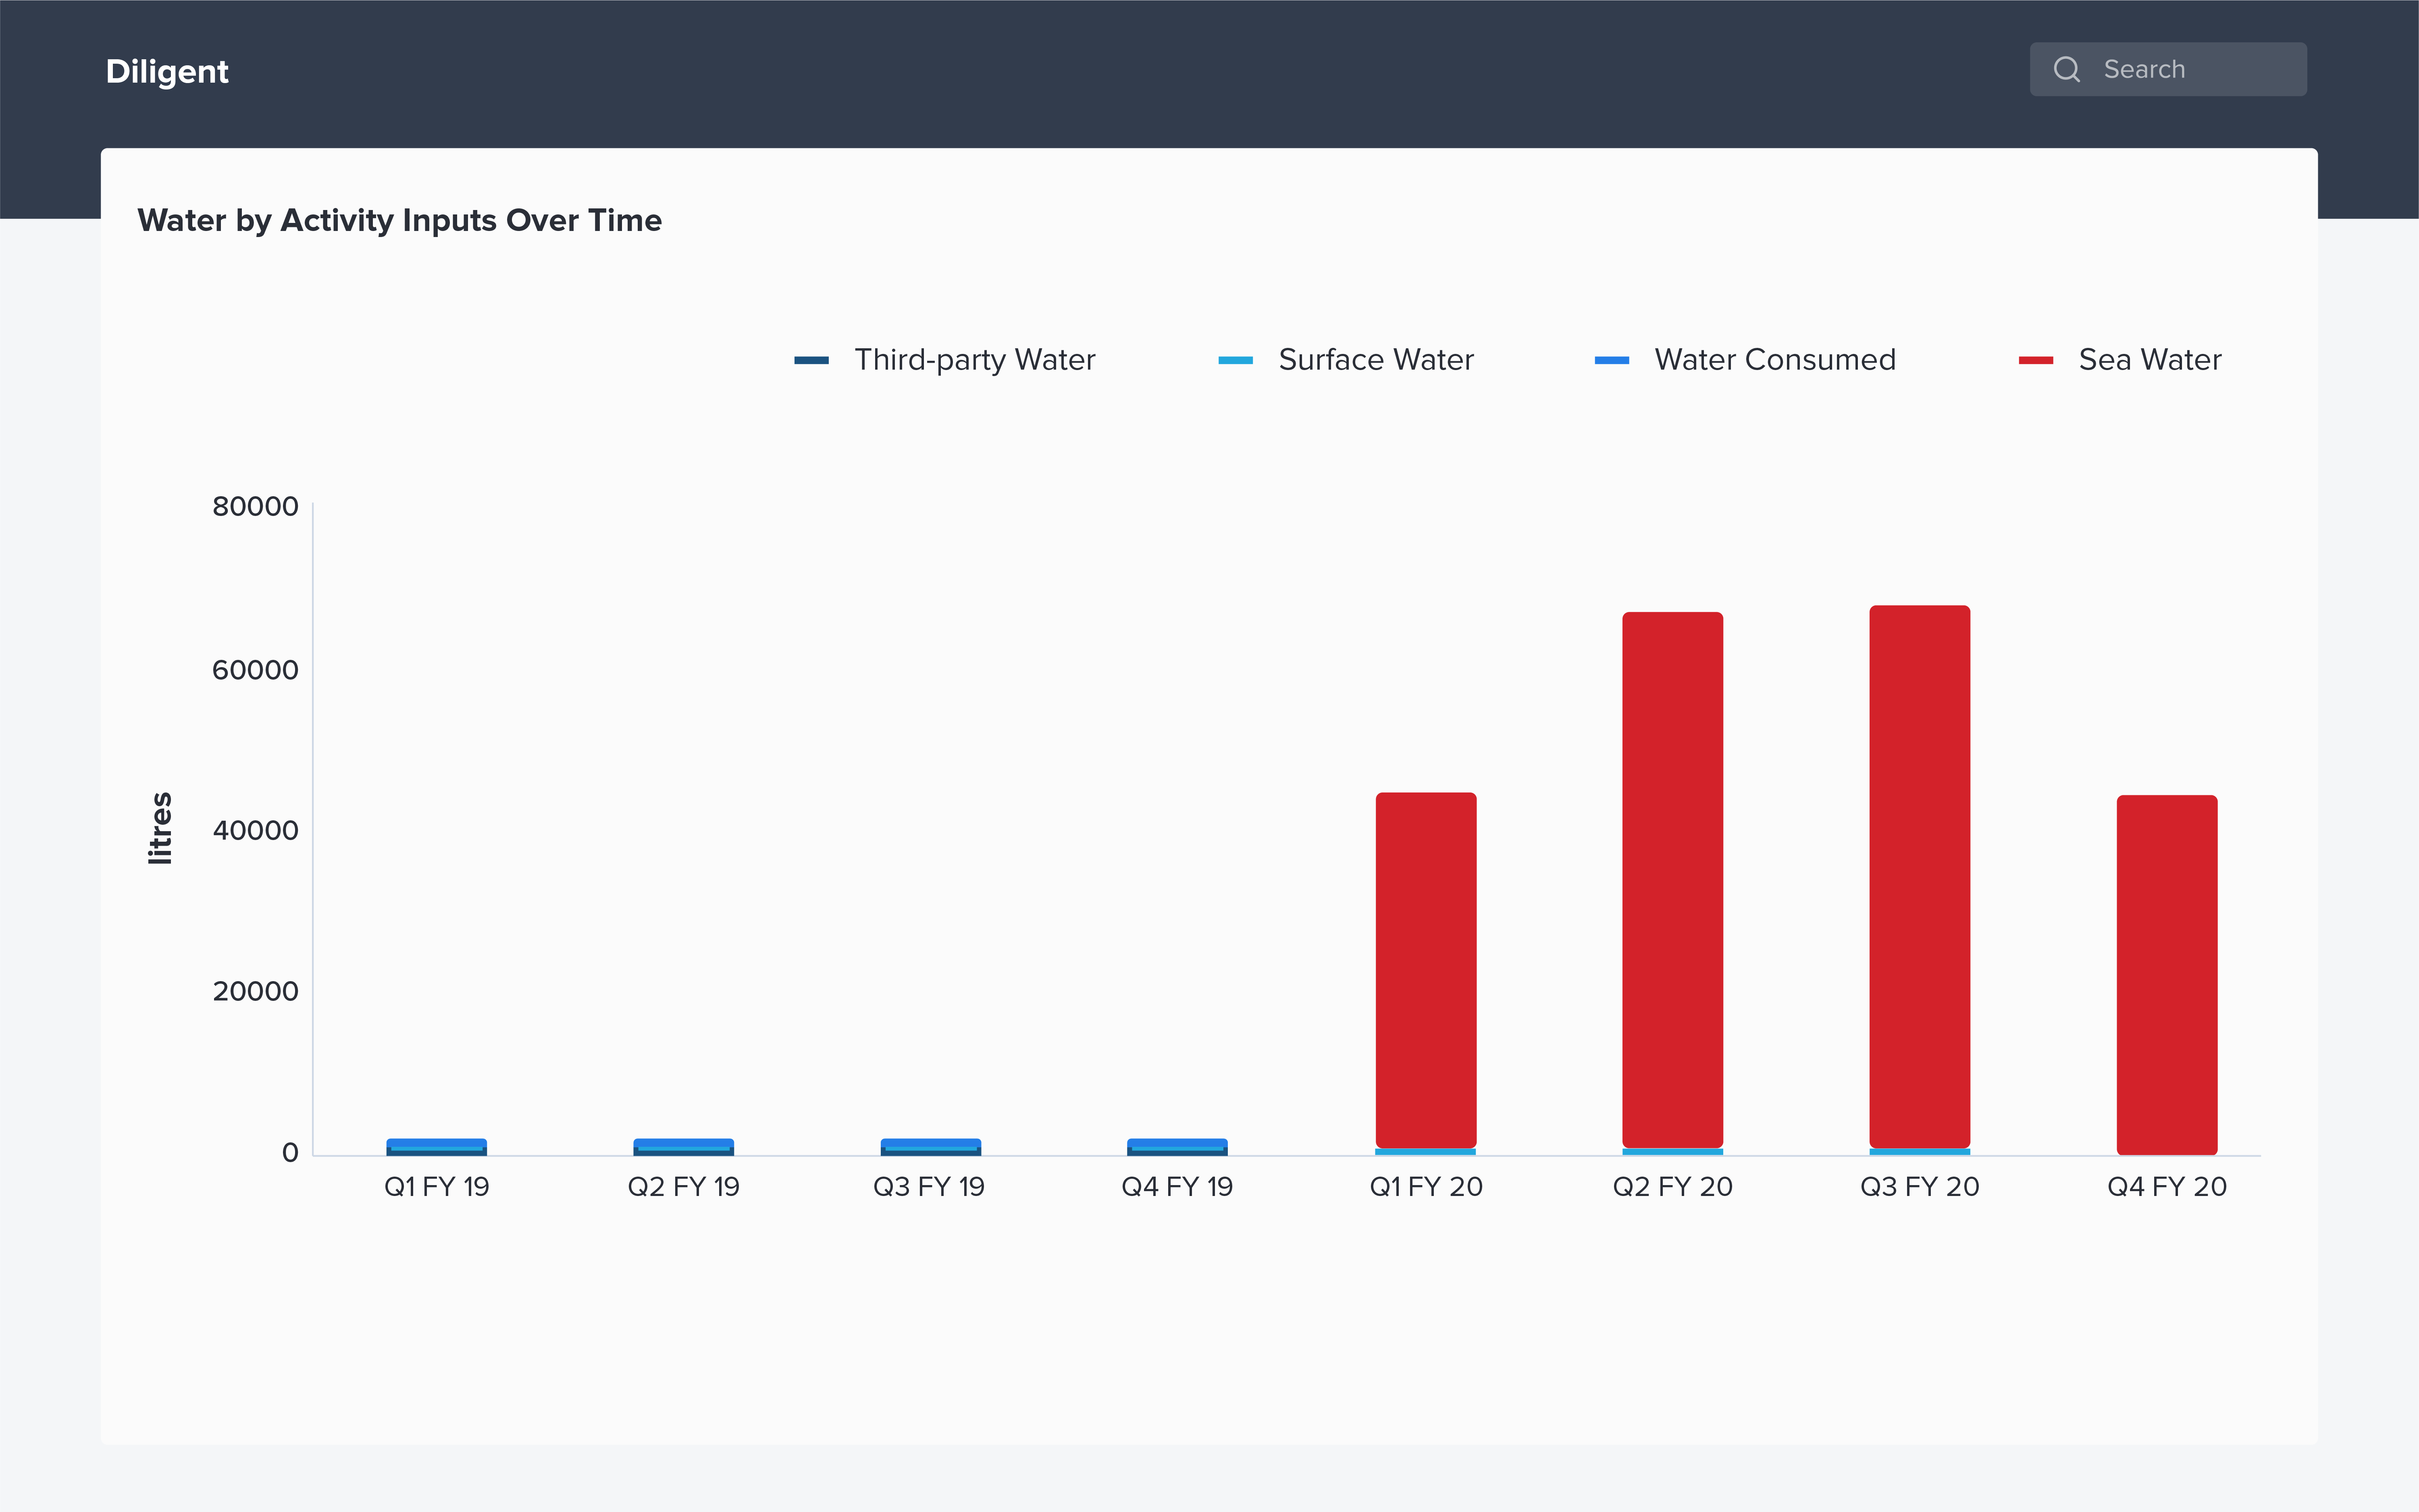The width and height of the screenshot is (2419, 1512).
Task: Click the light blue Surface Water swatch
Action: [x=1235, y=360]
